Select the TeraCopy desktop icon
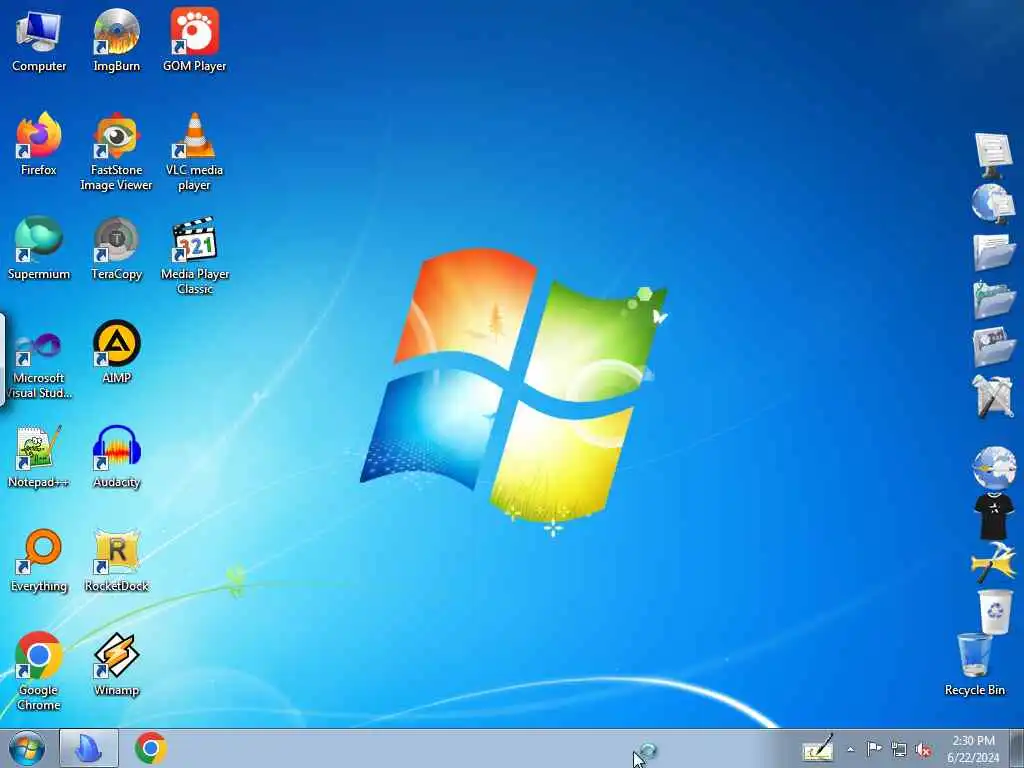 (x=116, y=248)
